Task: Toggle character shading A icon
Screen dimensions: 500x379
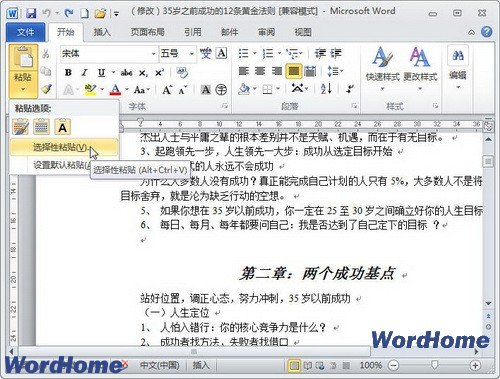Action: [206, 89]
